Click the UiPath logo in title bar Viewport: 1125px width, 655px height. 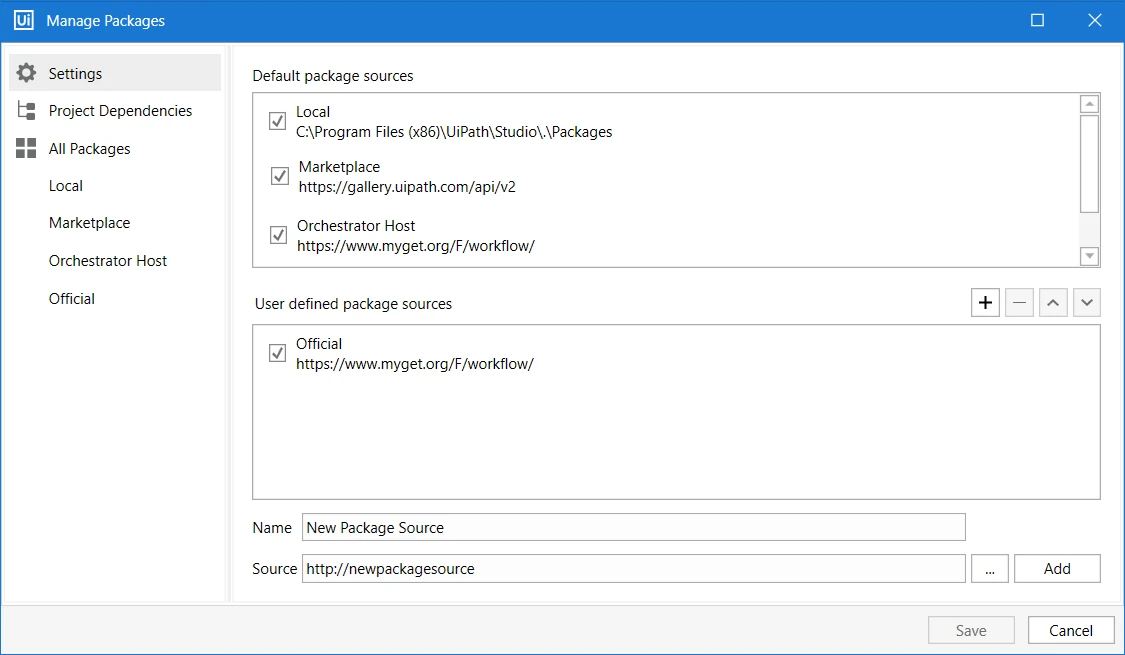pyautogui.click(x=24, y=20)
